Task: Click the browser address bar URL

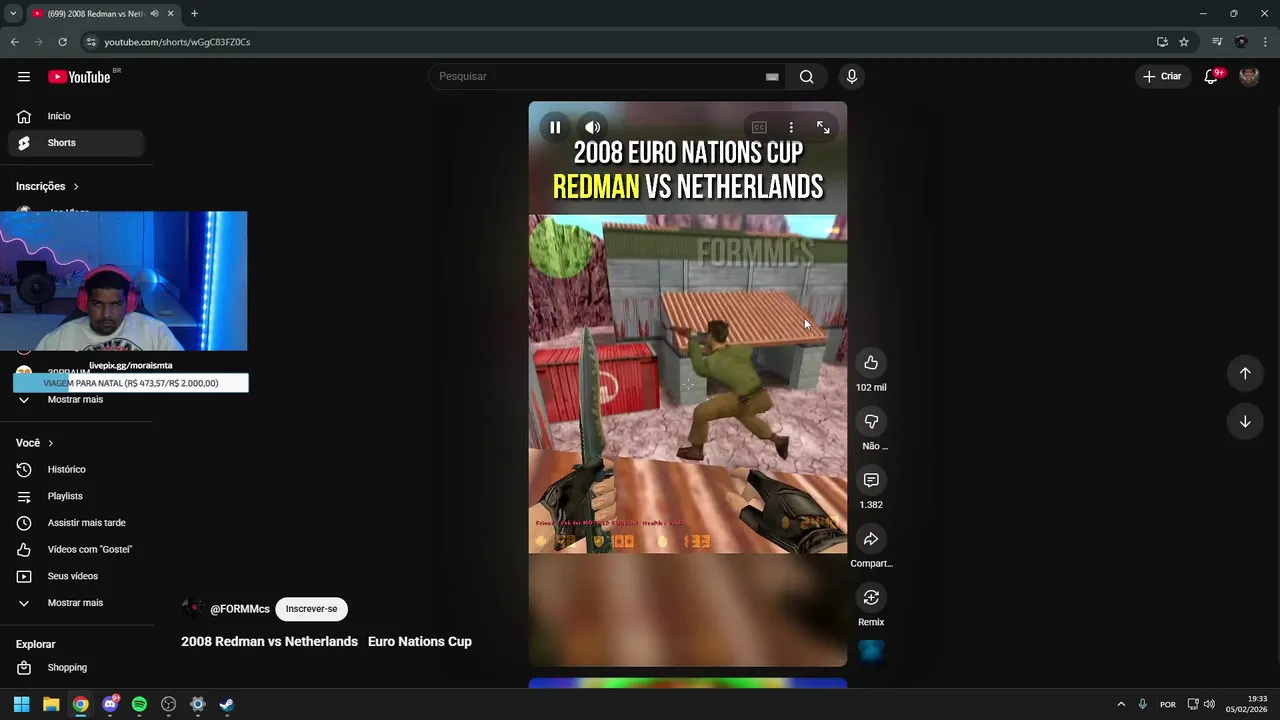Action: click(x=177, y=42)
